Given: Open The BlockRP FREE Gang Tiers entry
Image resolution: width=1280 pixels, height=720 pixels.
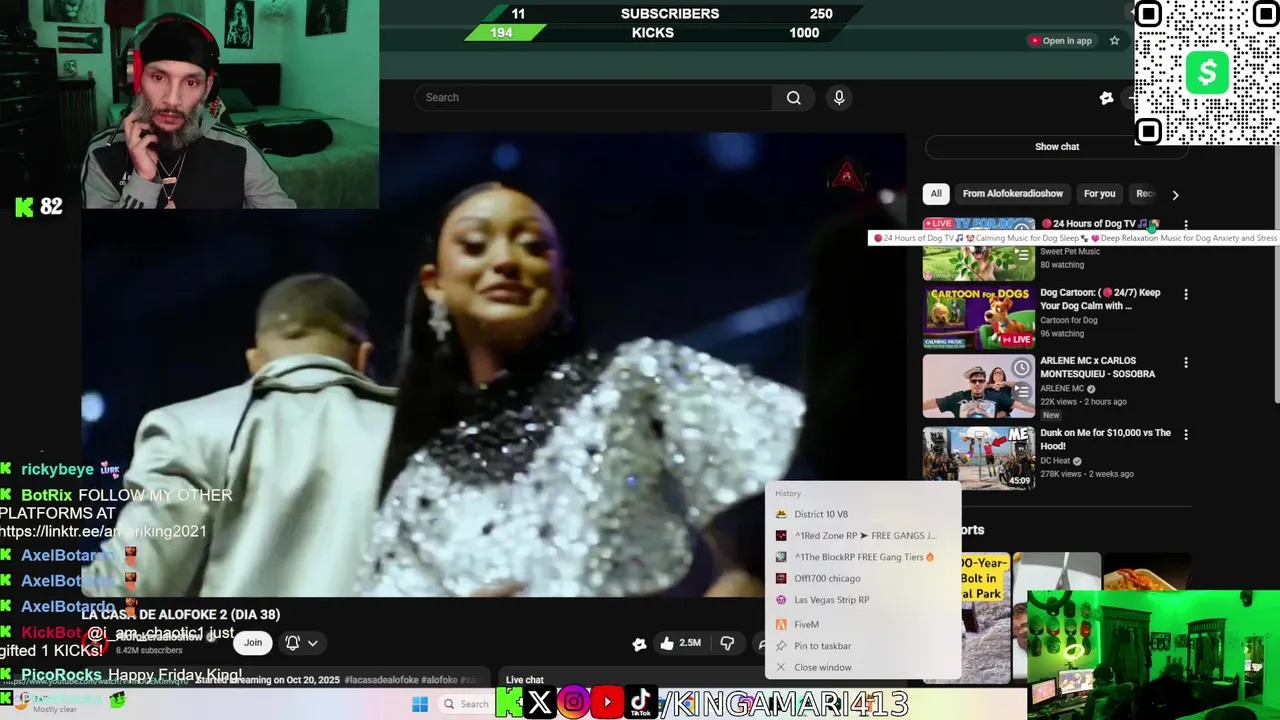Looking at the screenshot, I should point(862,557).
